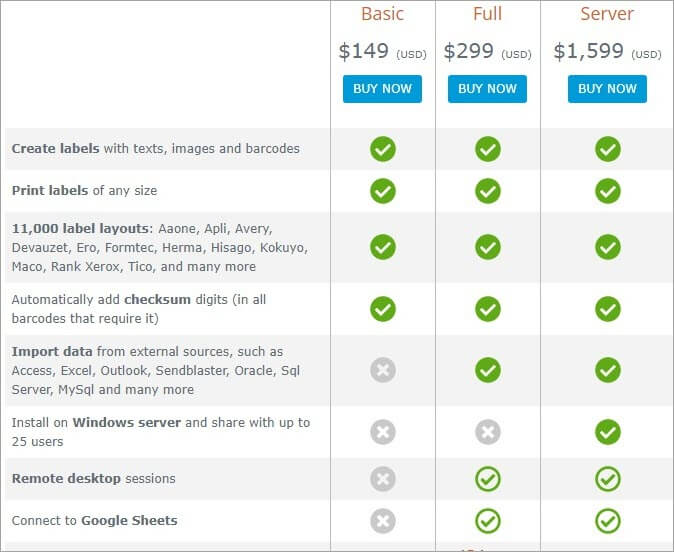Click gray X for Basic Remote desktop
The image size is (674, 552).
click(x=383, y=478)
